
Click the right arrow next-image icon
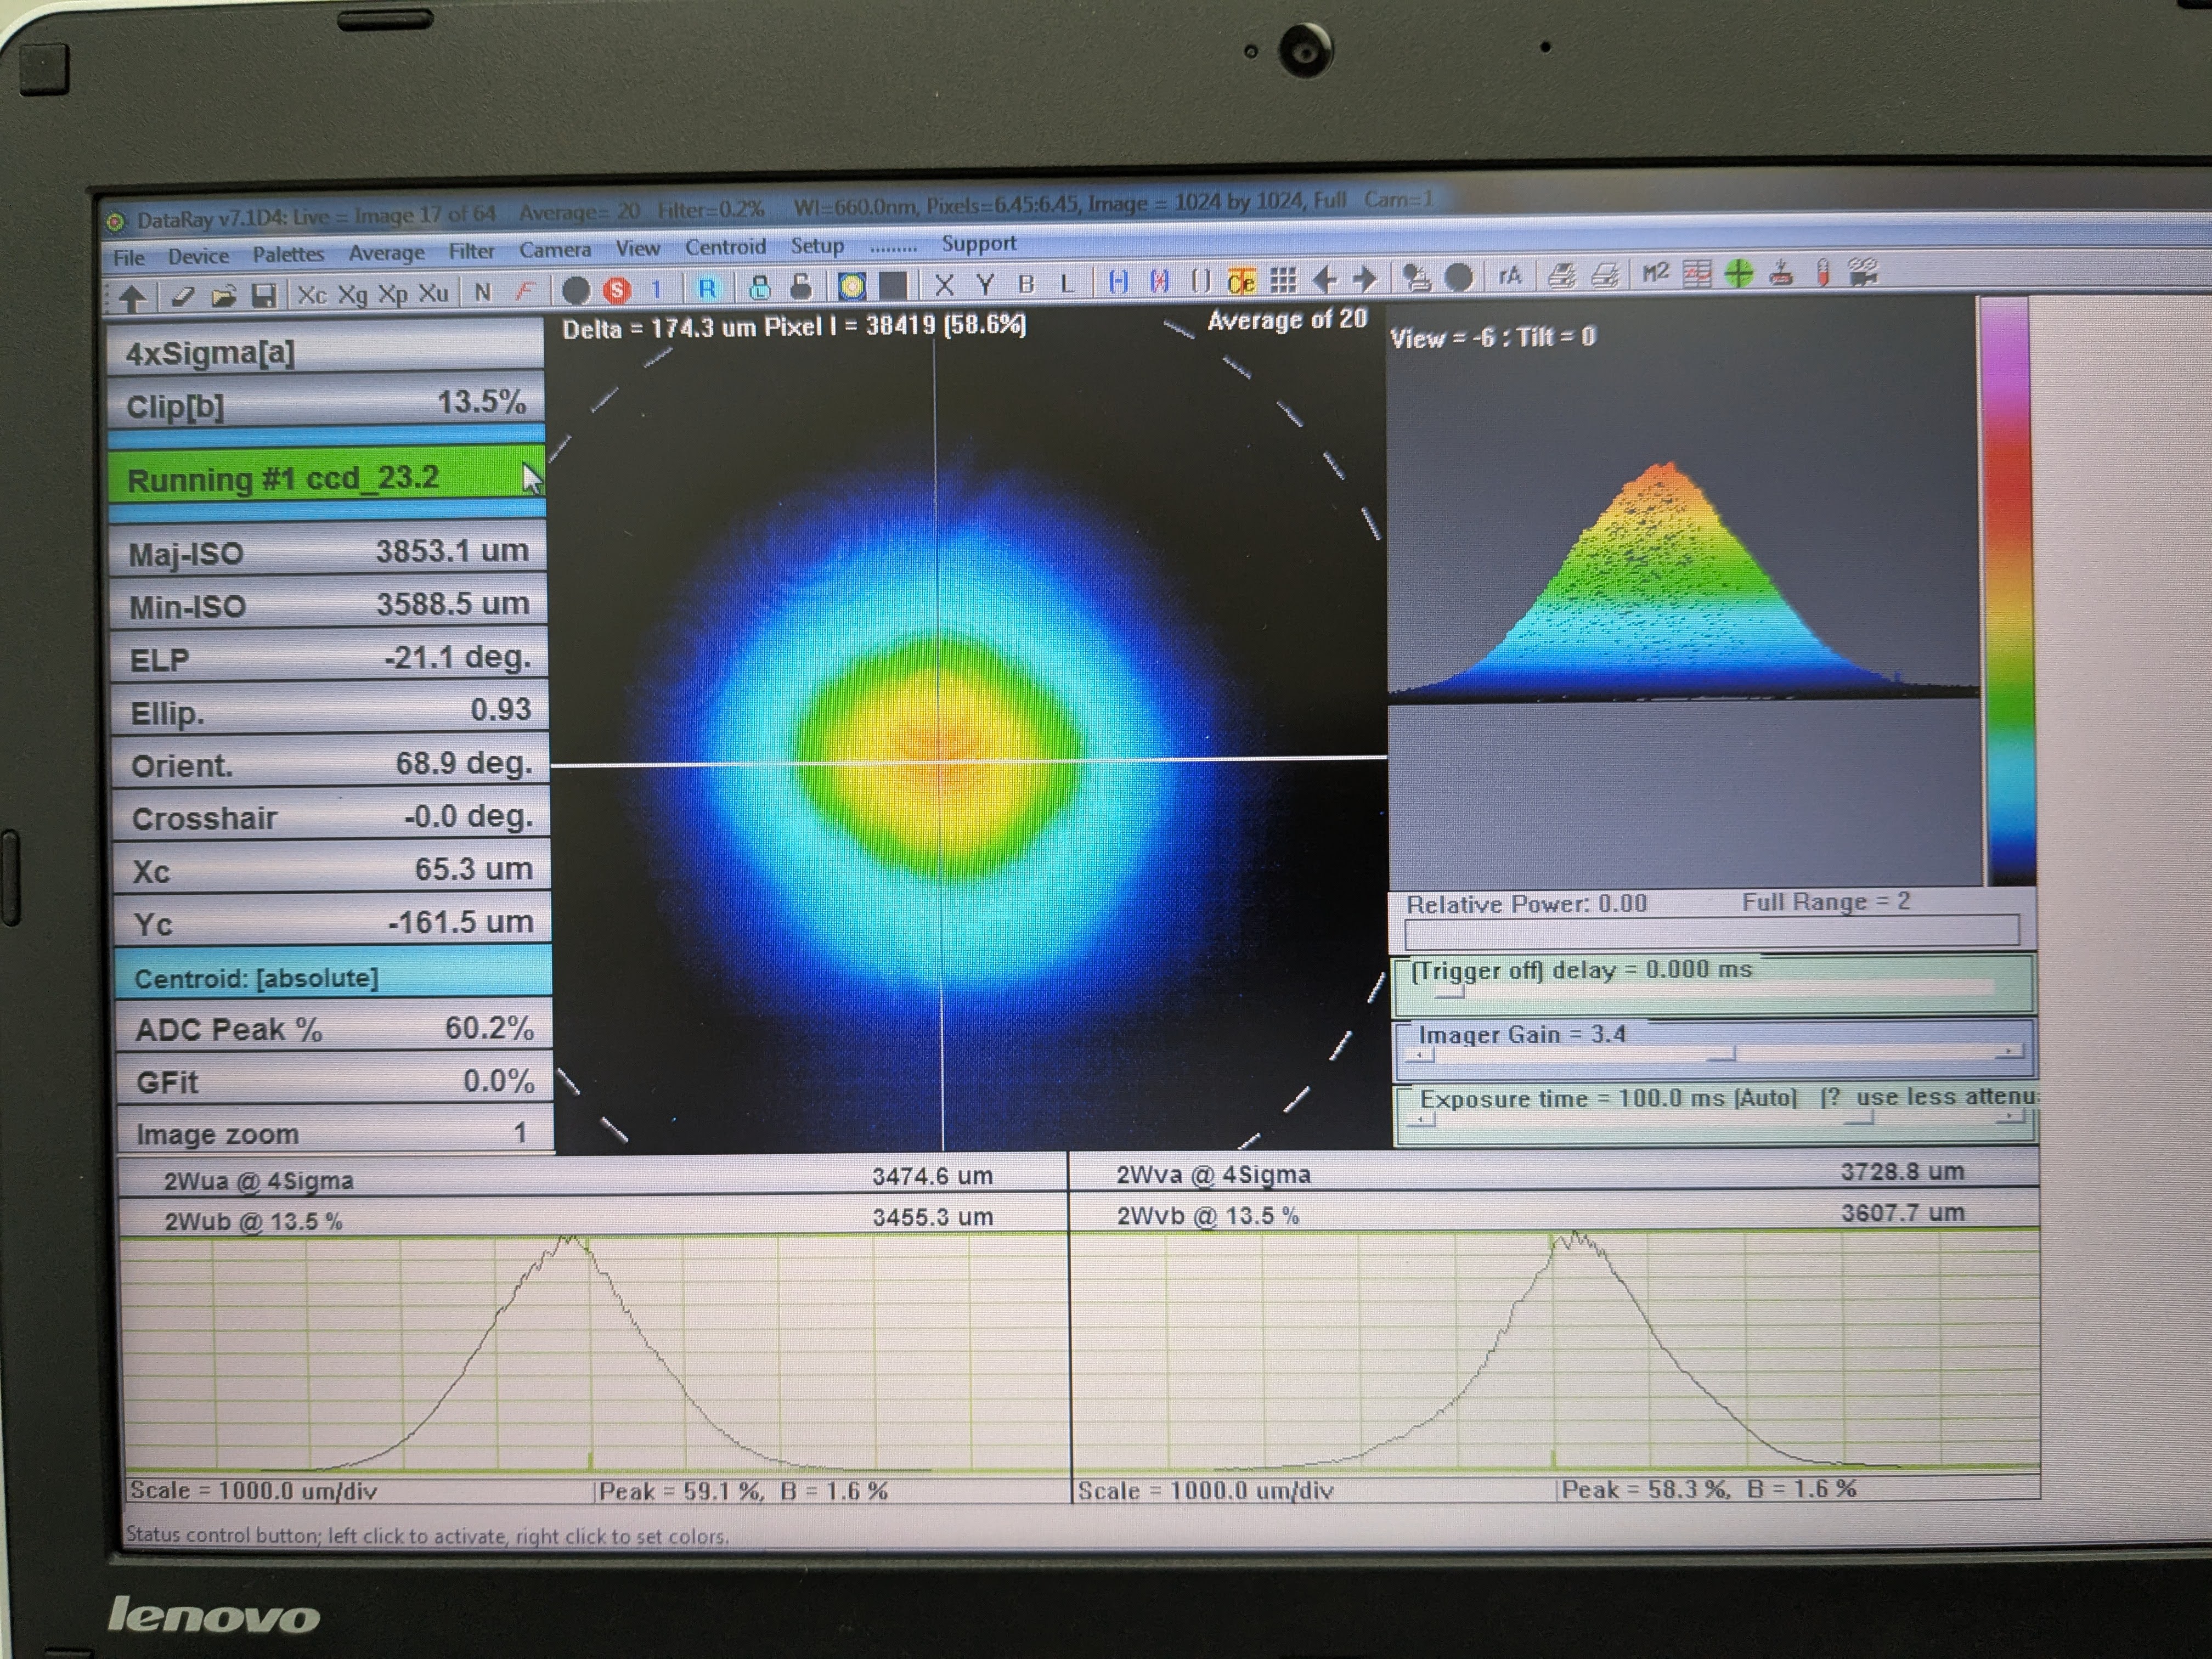(x=1365, y=279)
